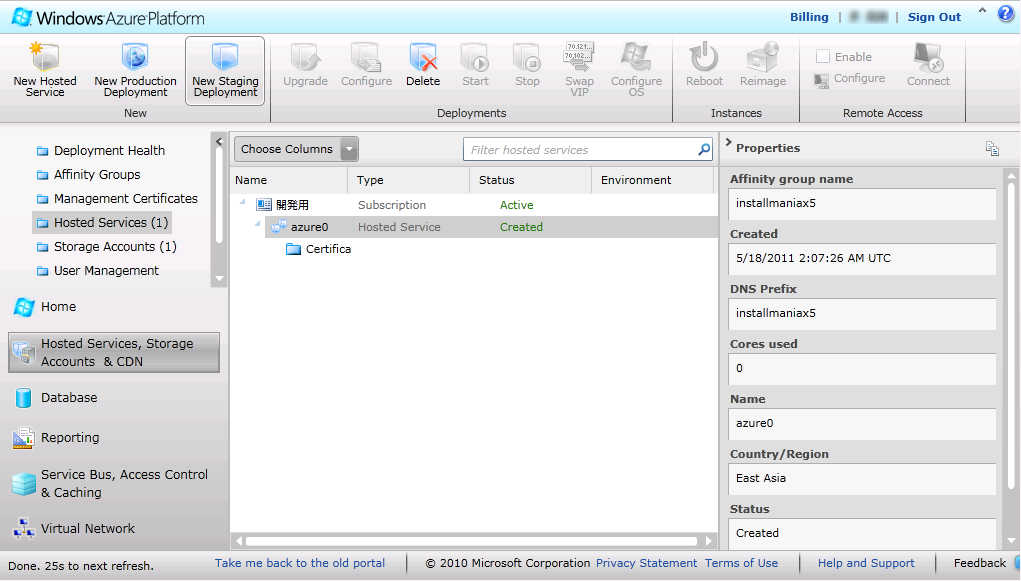Click Configure in the Remote Access group
Viewport: 1021px width, 581px height.
tap(850, 79)
